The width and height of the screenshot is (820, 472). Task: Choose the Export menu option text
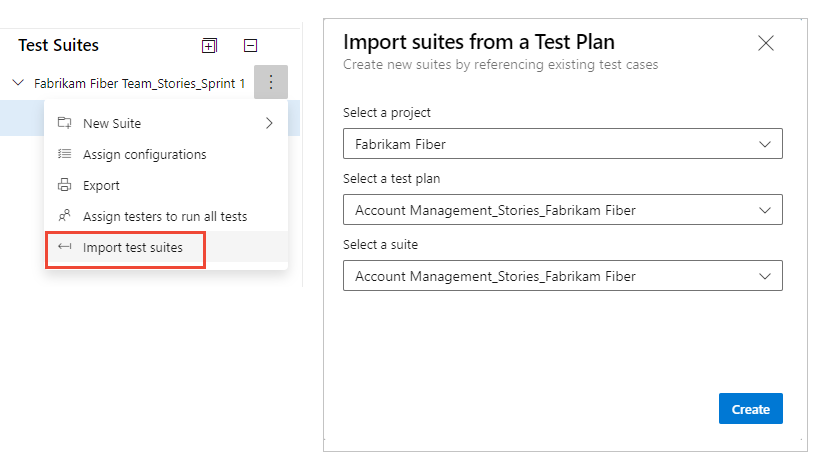click(x=101, y=185)
